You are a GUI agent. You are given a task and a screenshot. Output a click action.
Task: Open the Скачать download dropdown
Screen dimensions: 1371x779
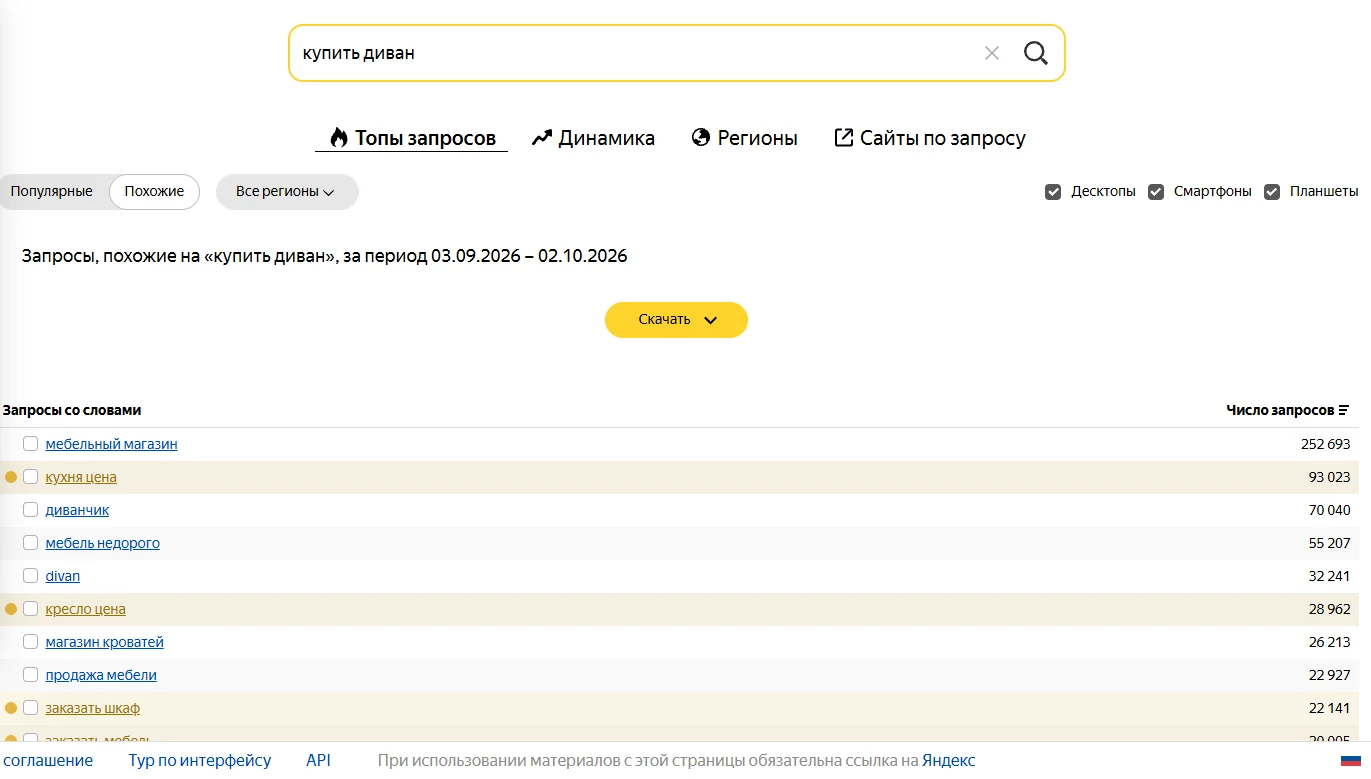[676, 320]
